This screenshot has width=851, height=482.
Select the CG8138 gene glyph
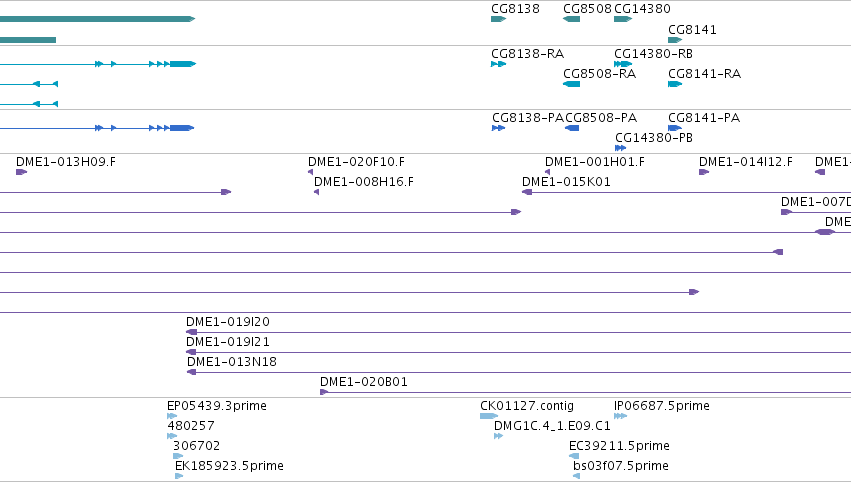(498, 19)
